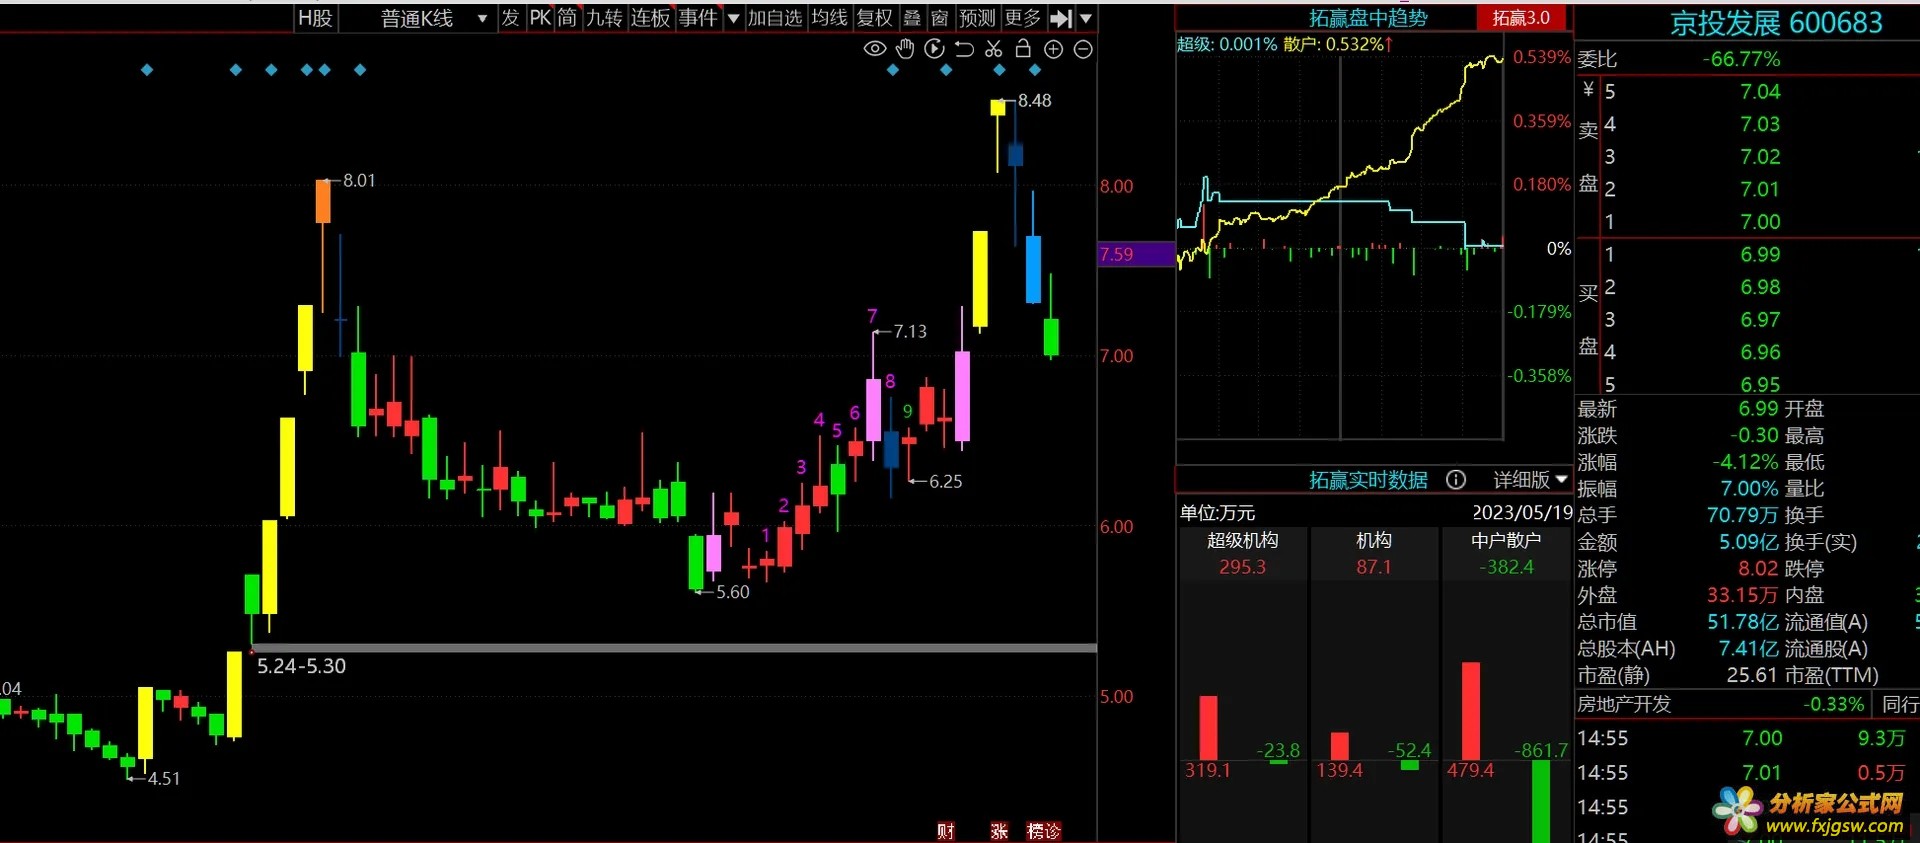Screen dimensions: 1920x843
Task: Click the 7.59 price marker on axis
Action: click(1135, 254)
